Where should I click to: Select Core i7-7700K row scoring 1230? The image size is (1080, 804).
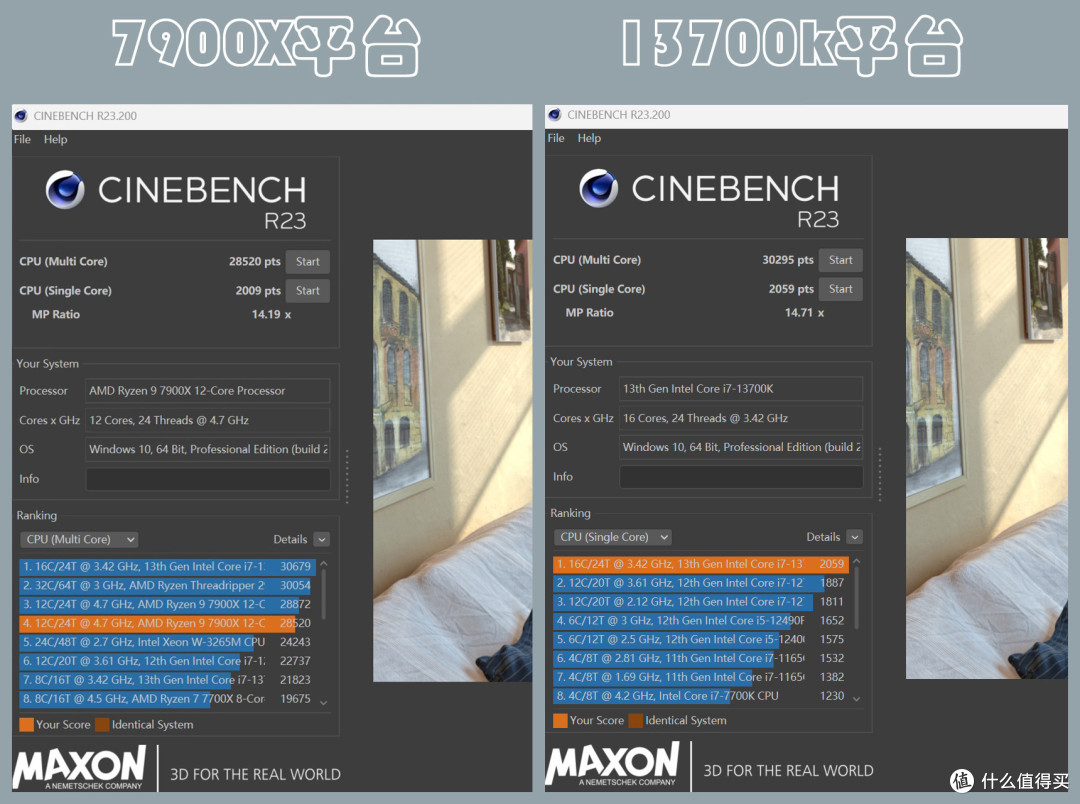[700, 696]
